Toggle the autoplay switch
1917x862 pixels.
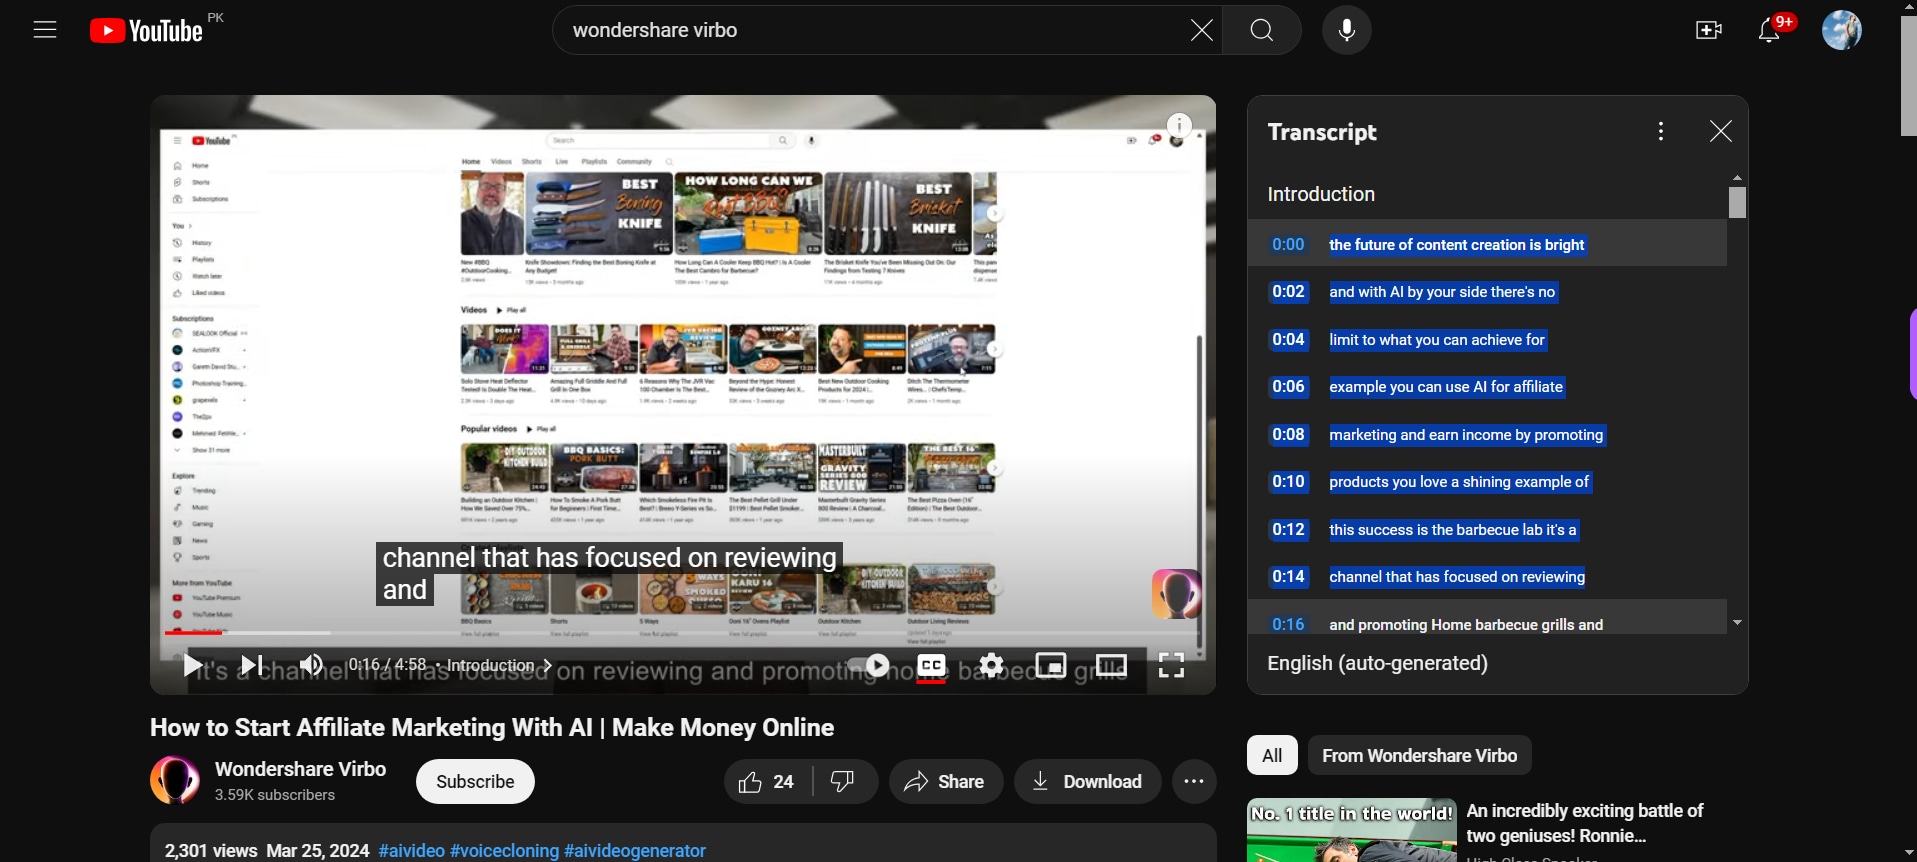point(869,665)
